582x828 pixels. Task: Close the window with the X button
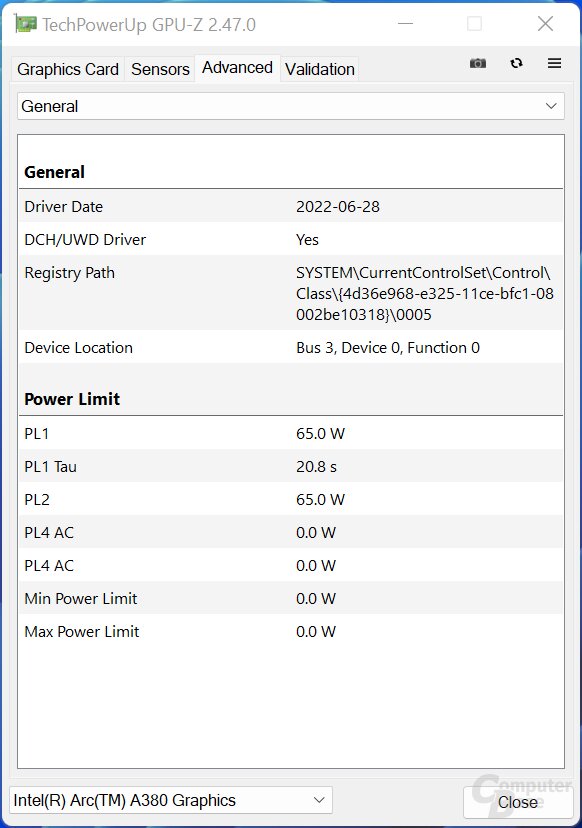[x=545, y=24]
